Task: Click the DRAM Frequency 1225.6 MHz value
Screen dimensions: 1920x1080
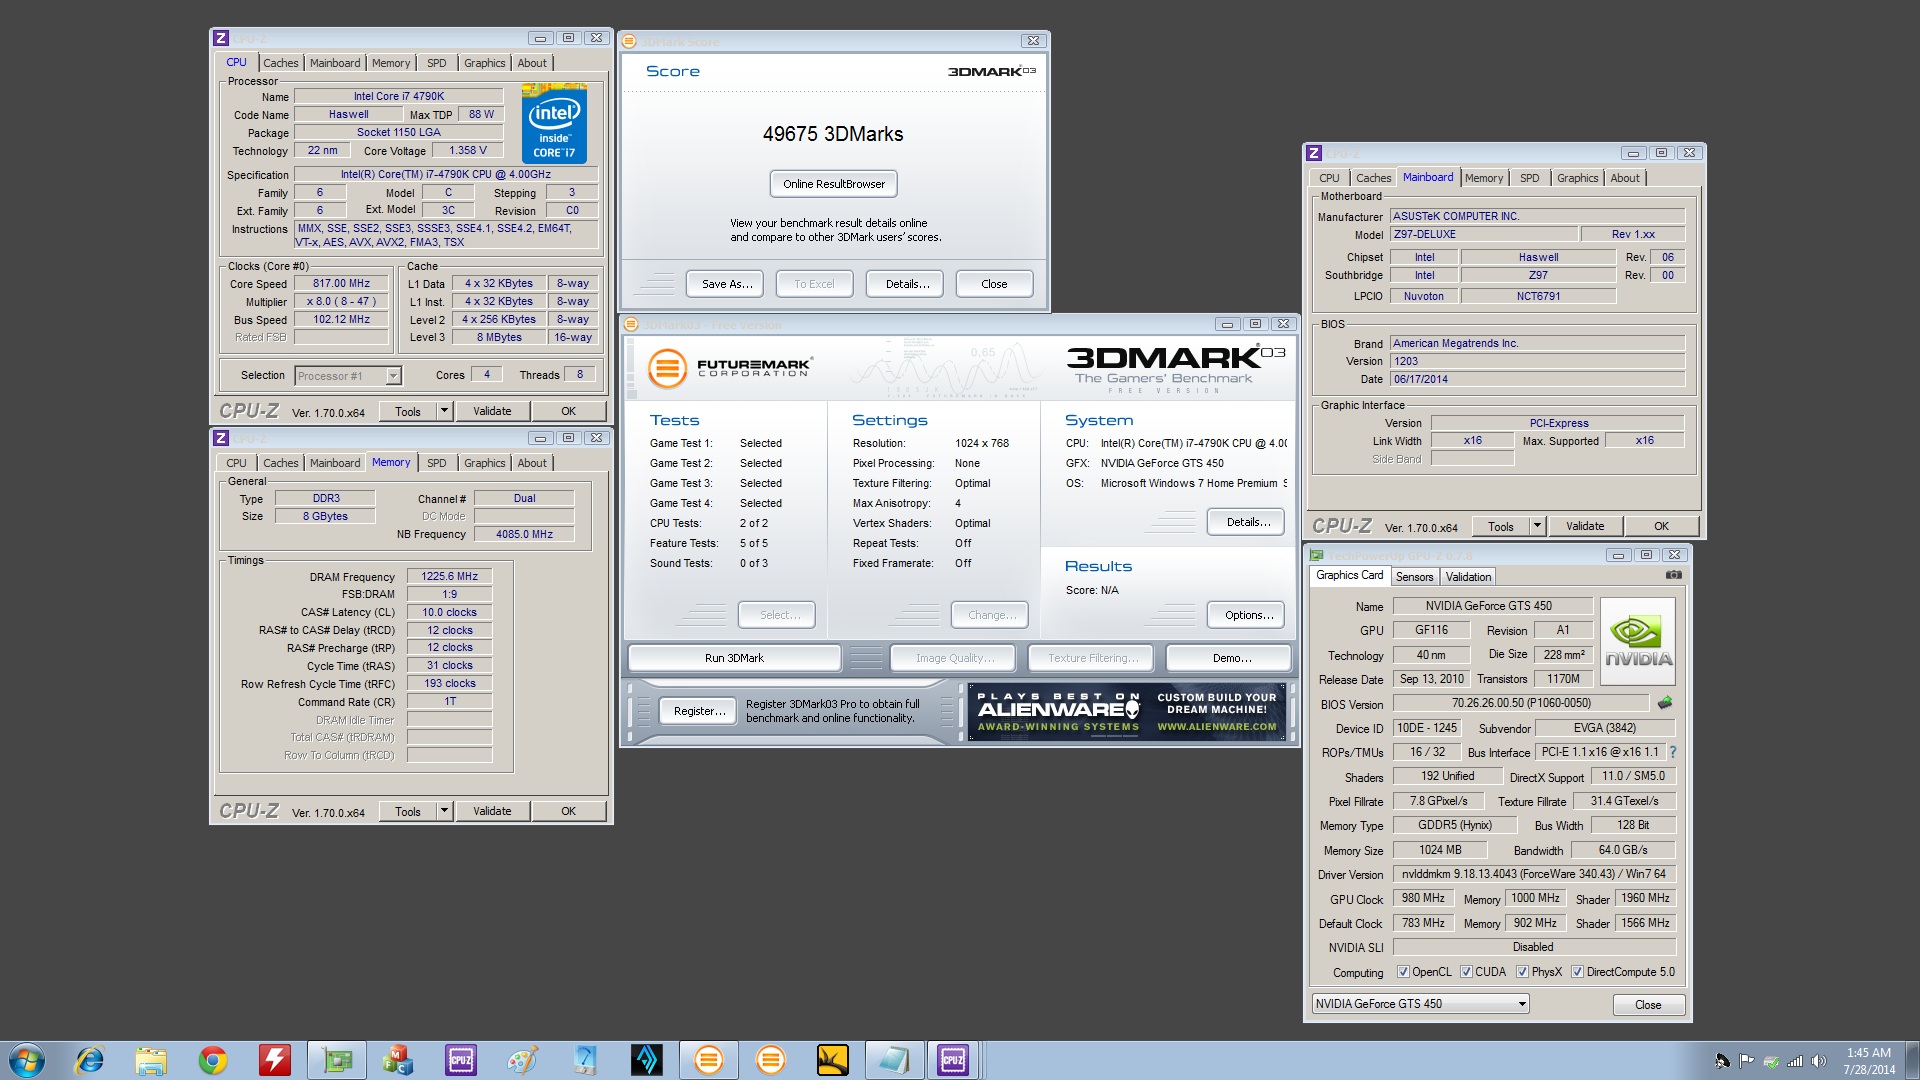Action: point(449,576)
